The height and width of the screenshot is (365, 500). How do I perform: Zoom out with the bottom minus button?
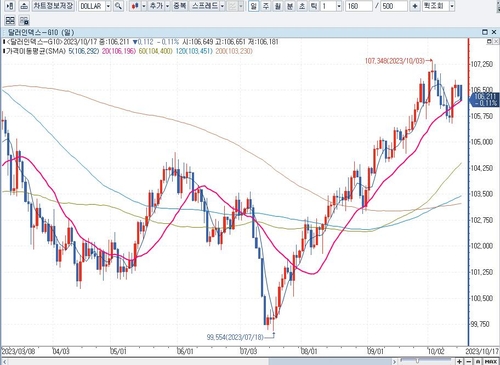(469, 361)
